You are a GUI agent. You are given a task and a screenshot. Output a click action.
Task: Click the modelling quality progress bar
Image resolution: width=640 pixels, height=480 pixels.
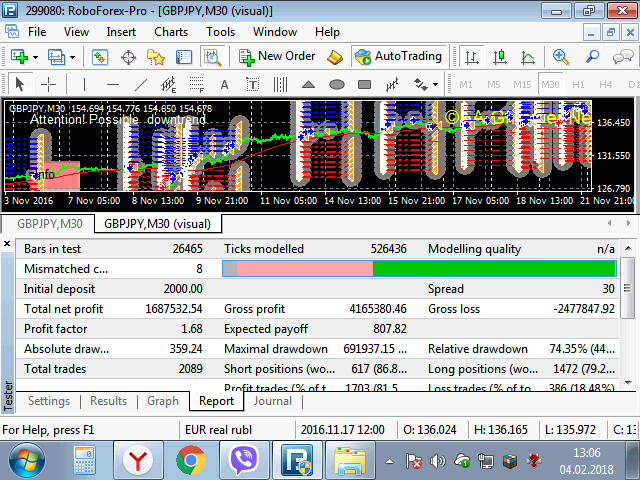coord(419,268)
